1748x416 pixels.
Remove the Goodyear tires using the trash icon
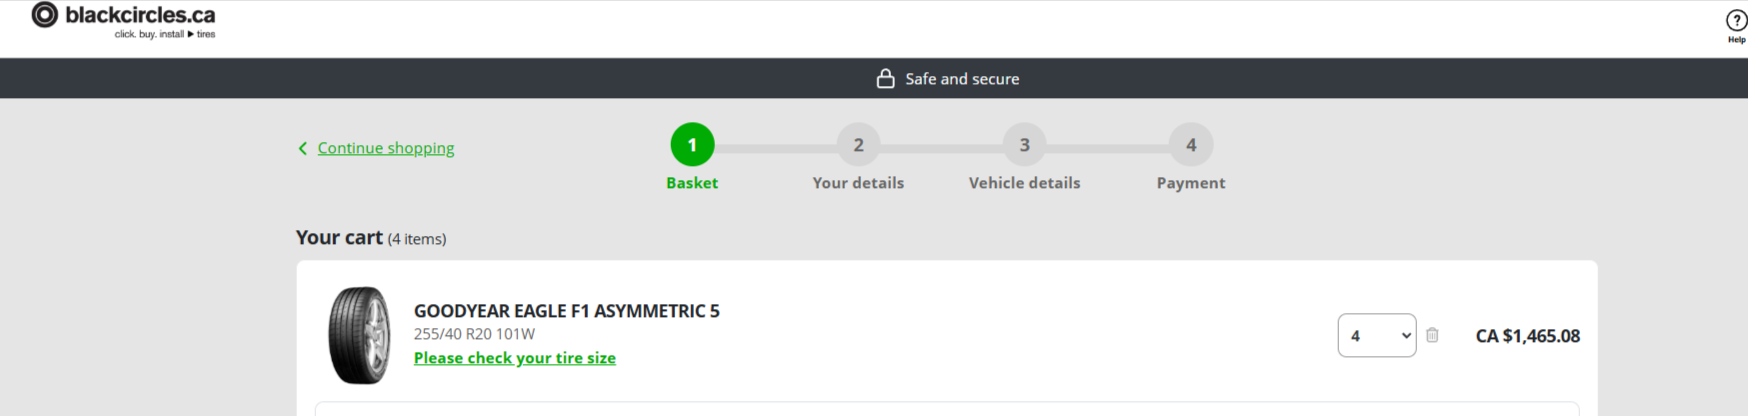coord(1432,336)
